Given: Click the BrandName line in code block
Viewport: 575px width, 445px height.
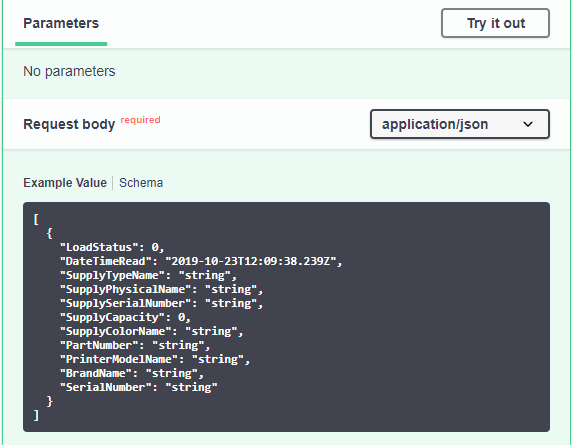Looking at the screenshot, I should [132, 373].
